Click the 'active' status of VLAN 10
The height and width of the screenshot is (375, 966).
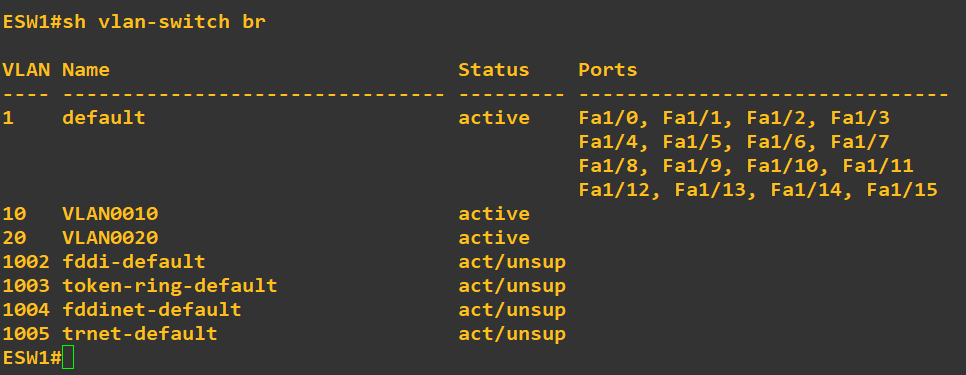[493, 214]
